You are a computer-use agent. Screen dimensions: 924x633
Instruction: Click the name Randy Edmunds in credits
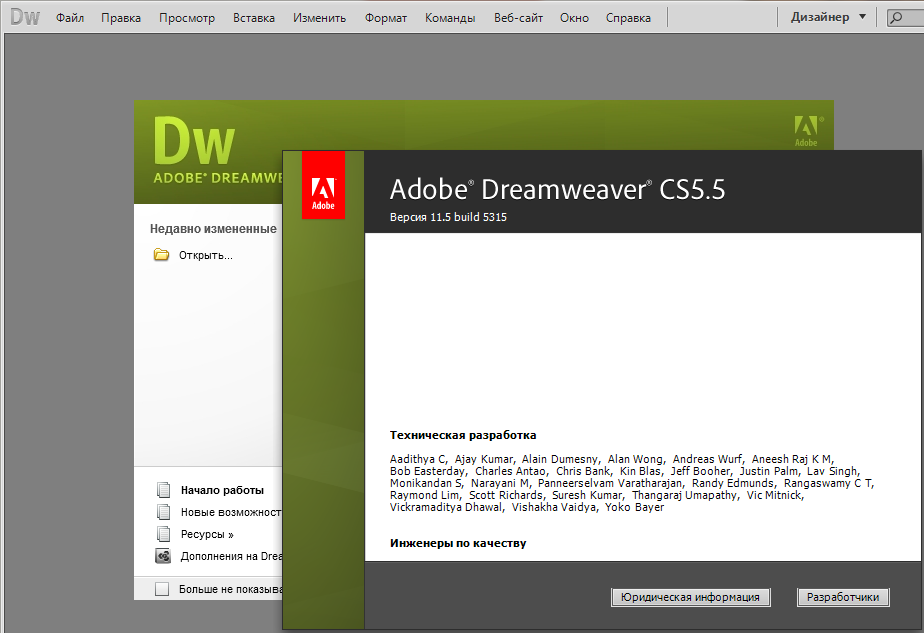click(x=732, y=483)
